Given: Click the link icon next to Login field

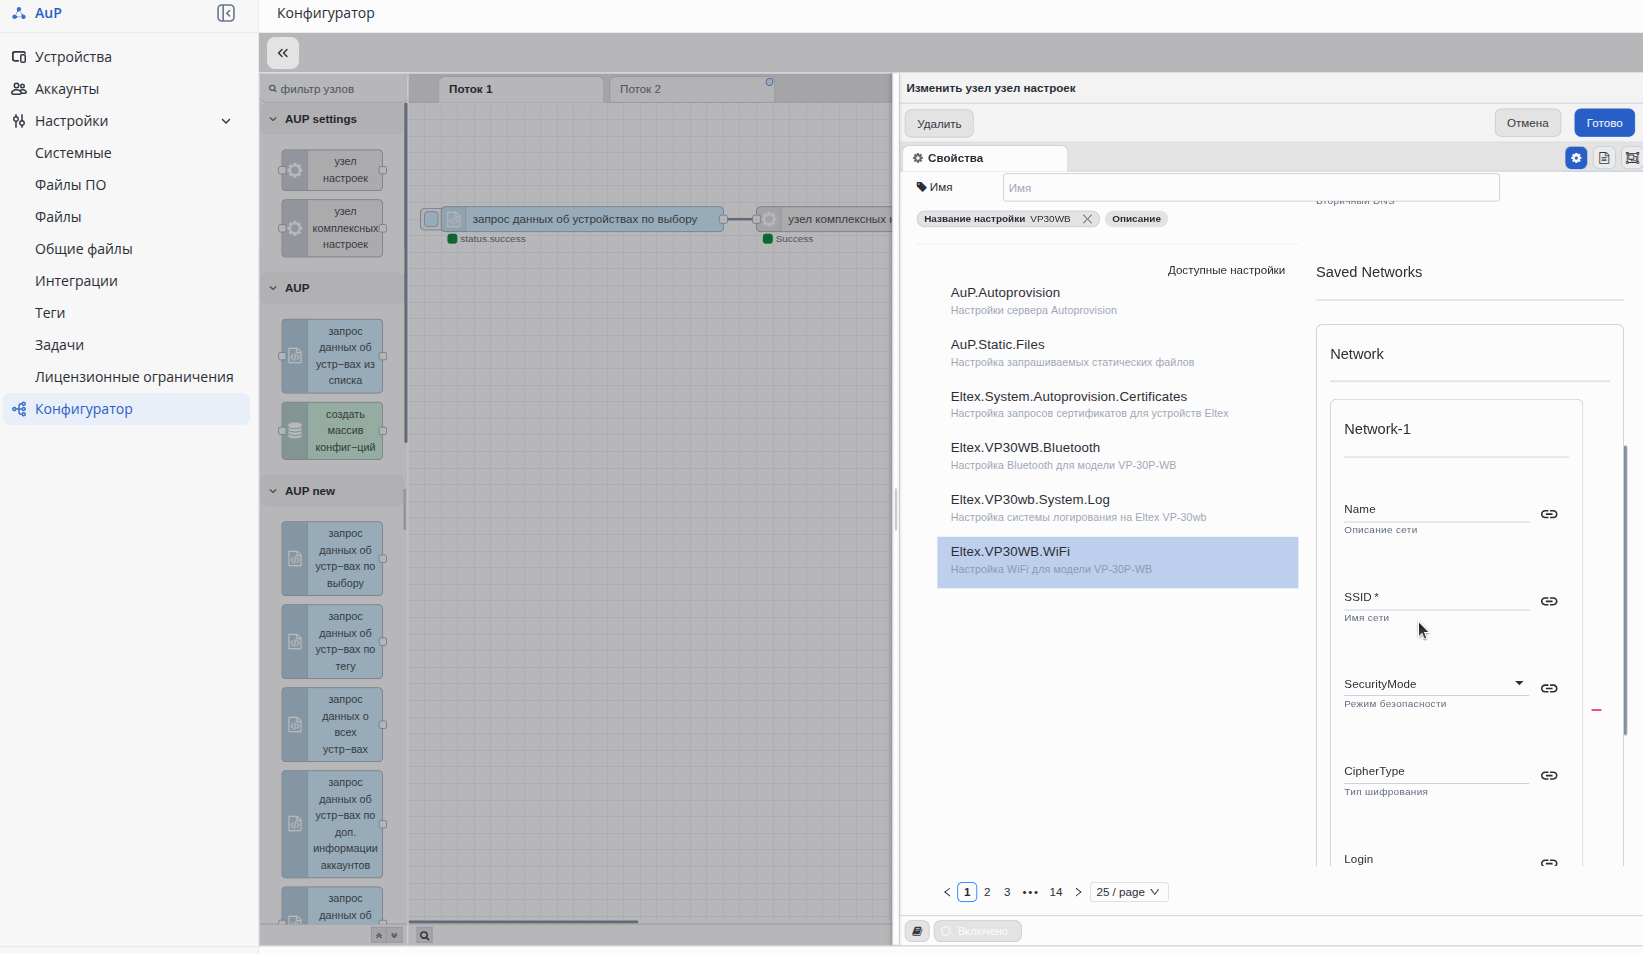Looking at the screenshot, I should 1549,862.
